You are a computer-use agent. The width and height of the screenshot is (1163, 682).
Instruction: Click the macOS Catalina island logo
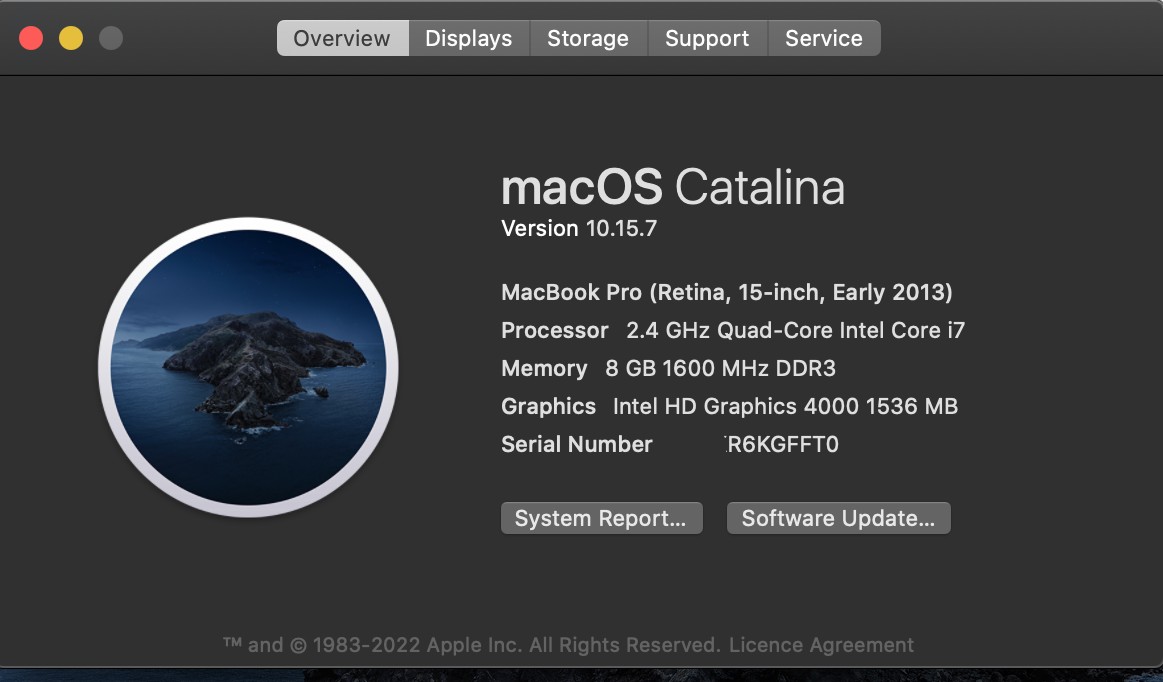248,368
